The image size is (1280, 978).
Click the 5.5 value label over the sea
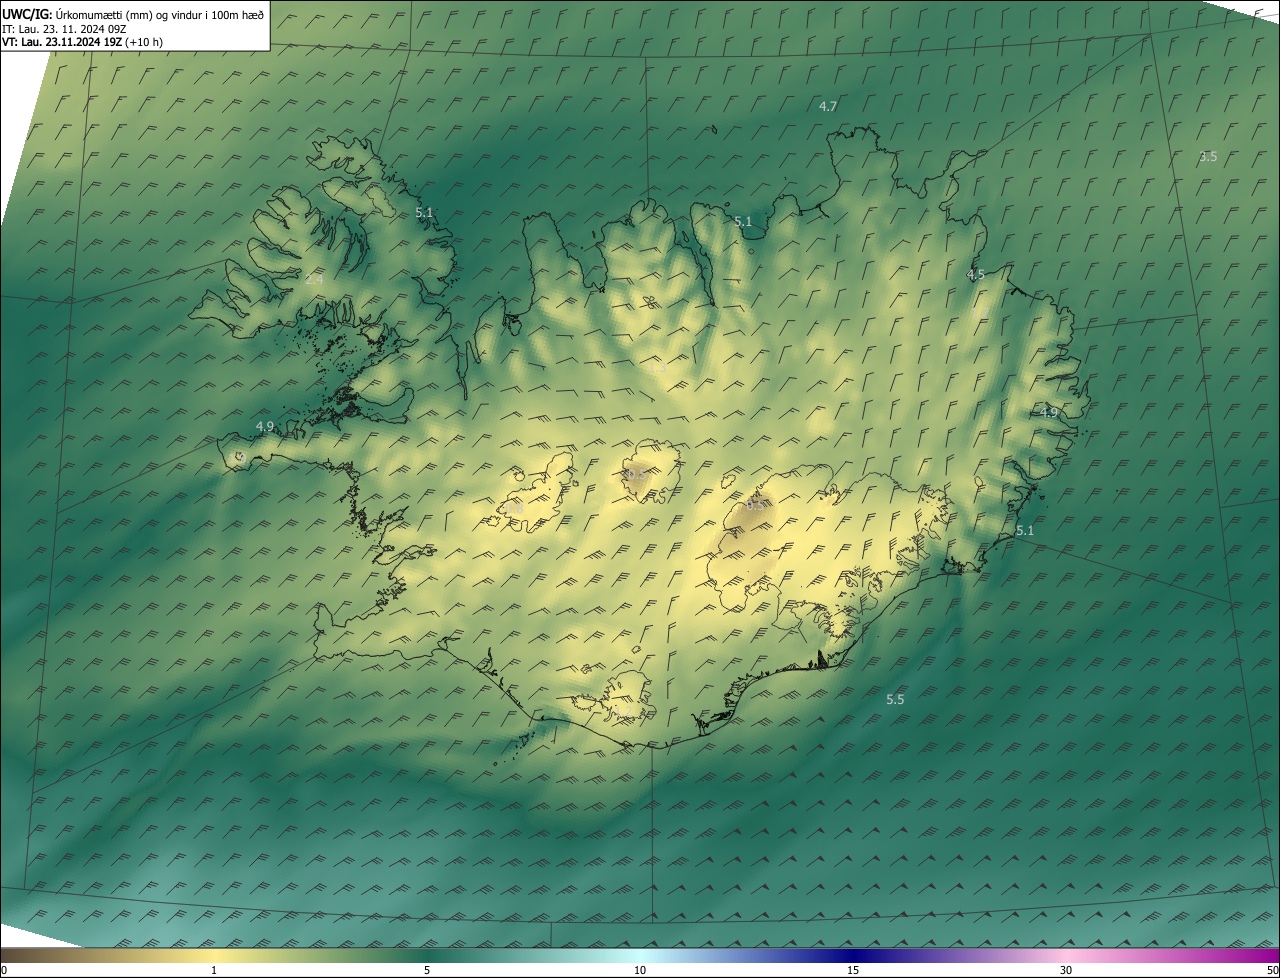[895, 700]
